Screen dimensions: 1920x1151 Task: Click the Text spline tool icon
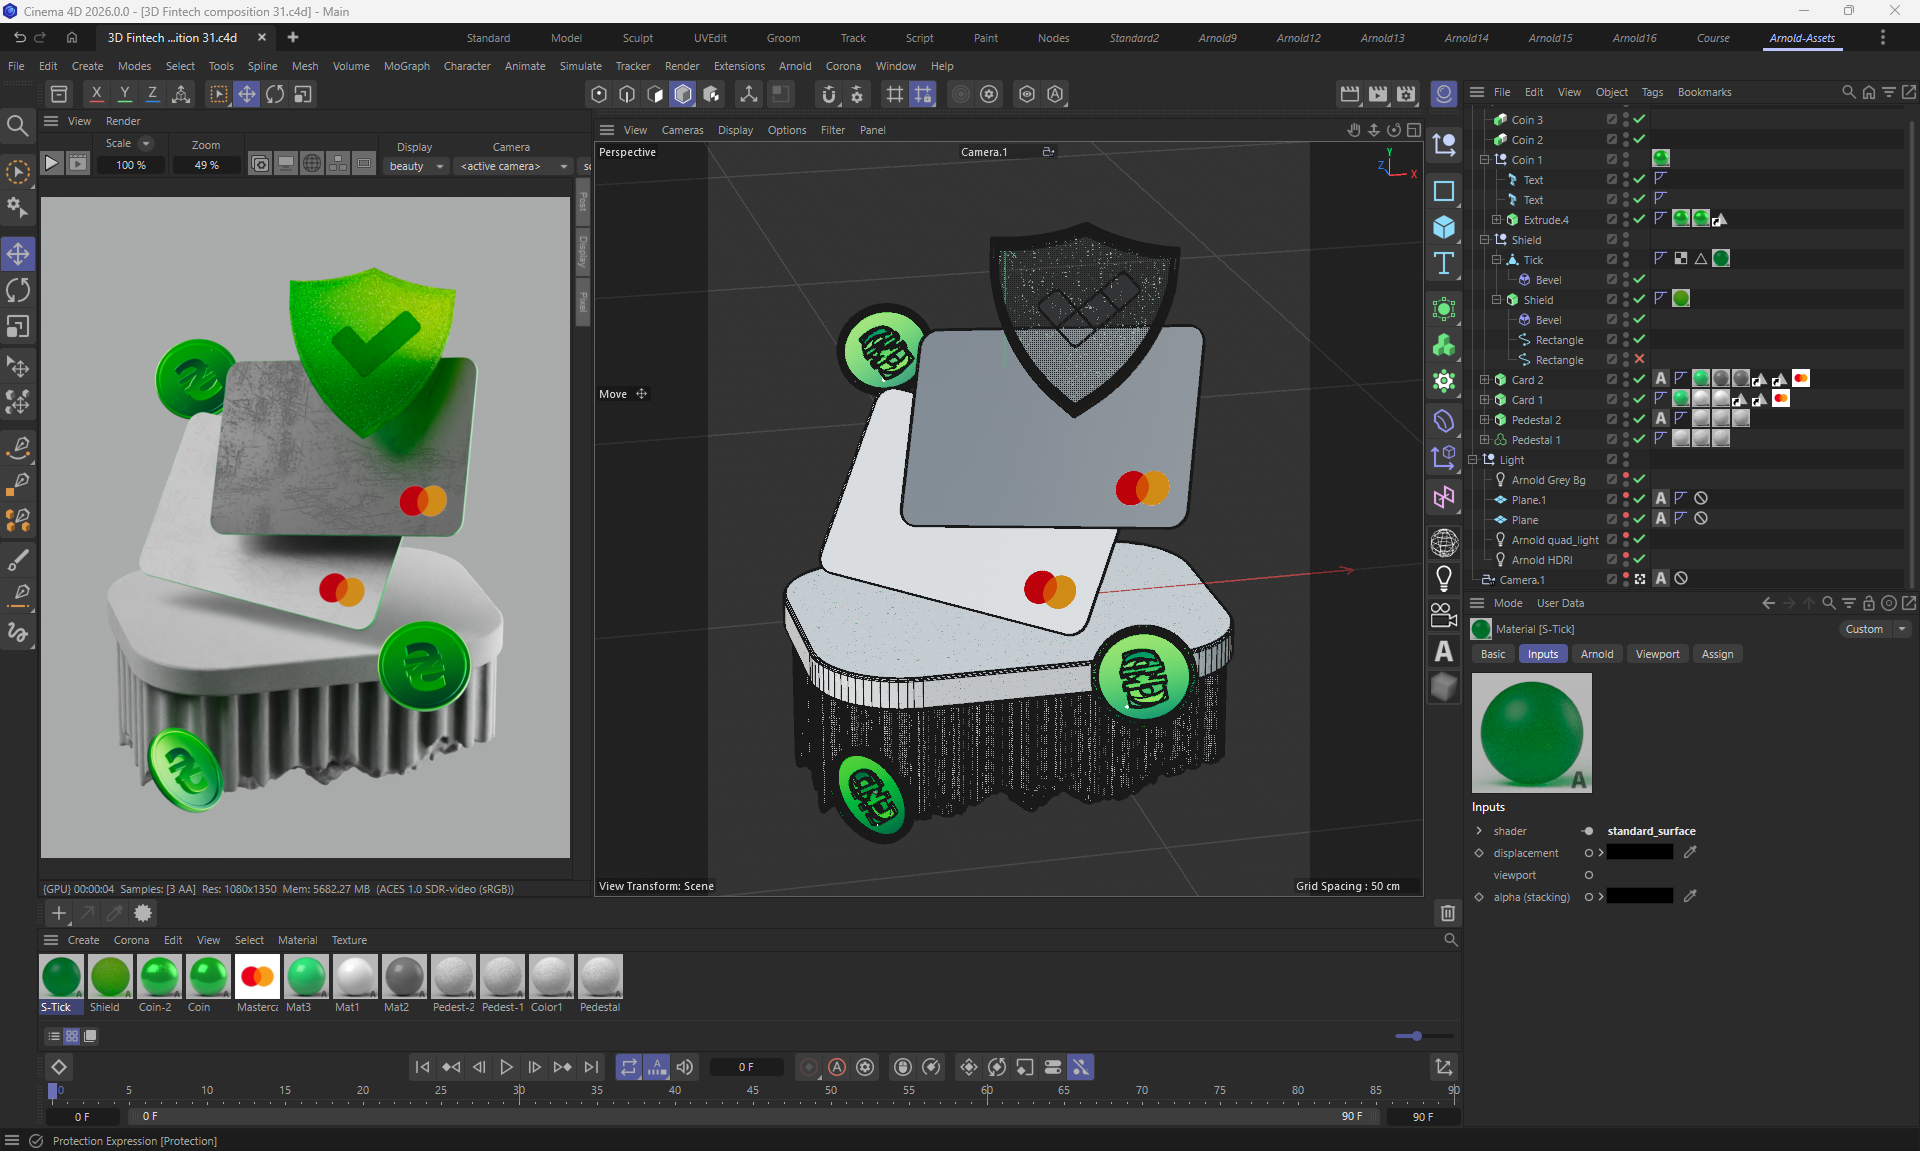pyautogui.click(x=1443, y=264)
